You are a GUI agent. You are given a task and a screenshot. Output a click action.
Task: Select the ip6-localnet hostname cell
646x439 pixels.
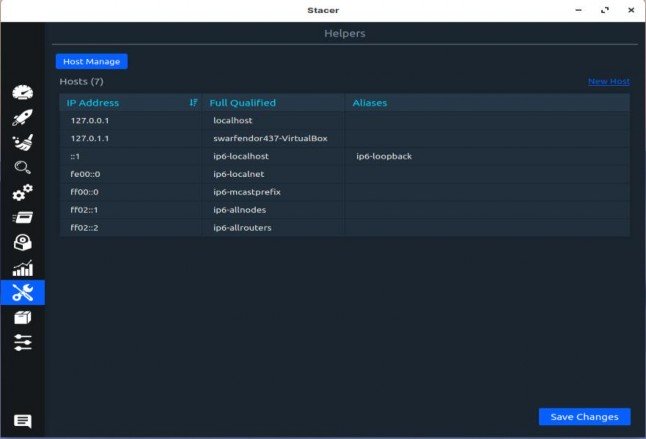274,174
